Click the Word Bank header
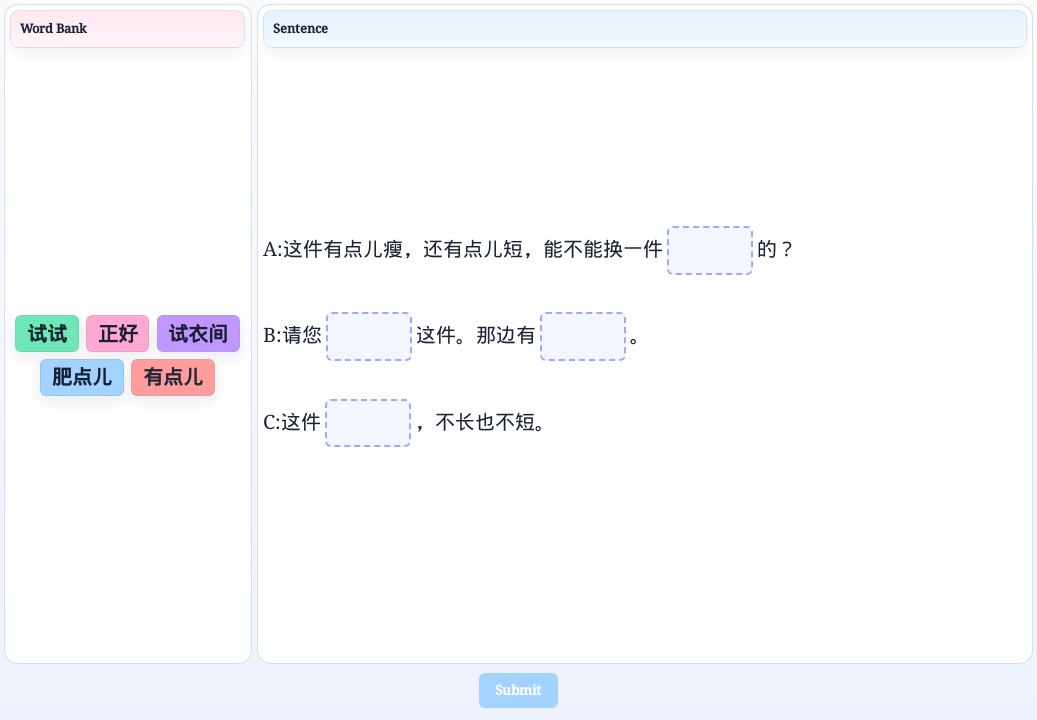The image size is (1037, 720). pos(128,28)
